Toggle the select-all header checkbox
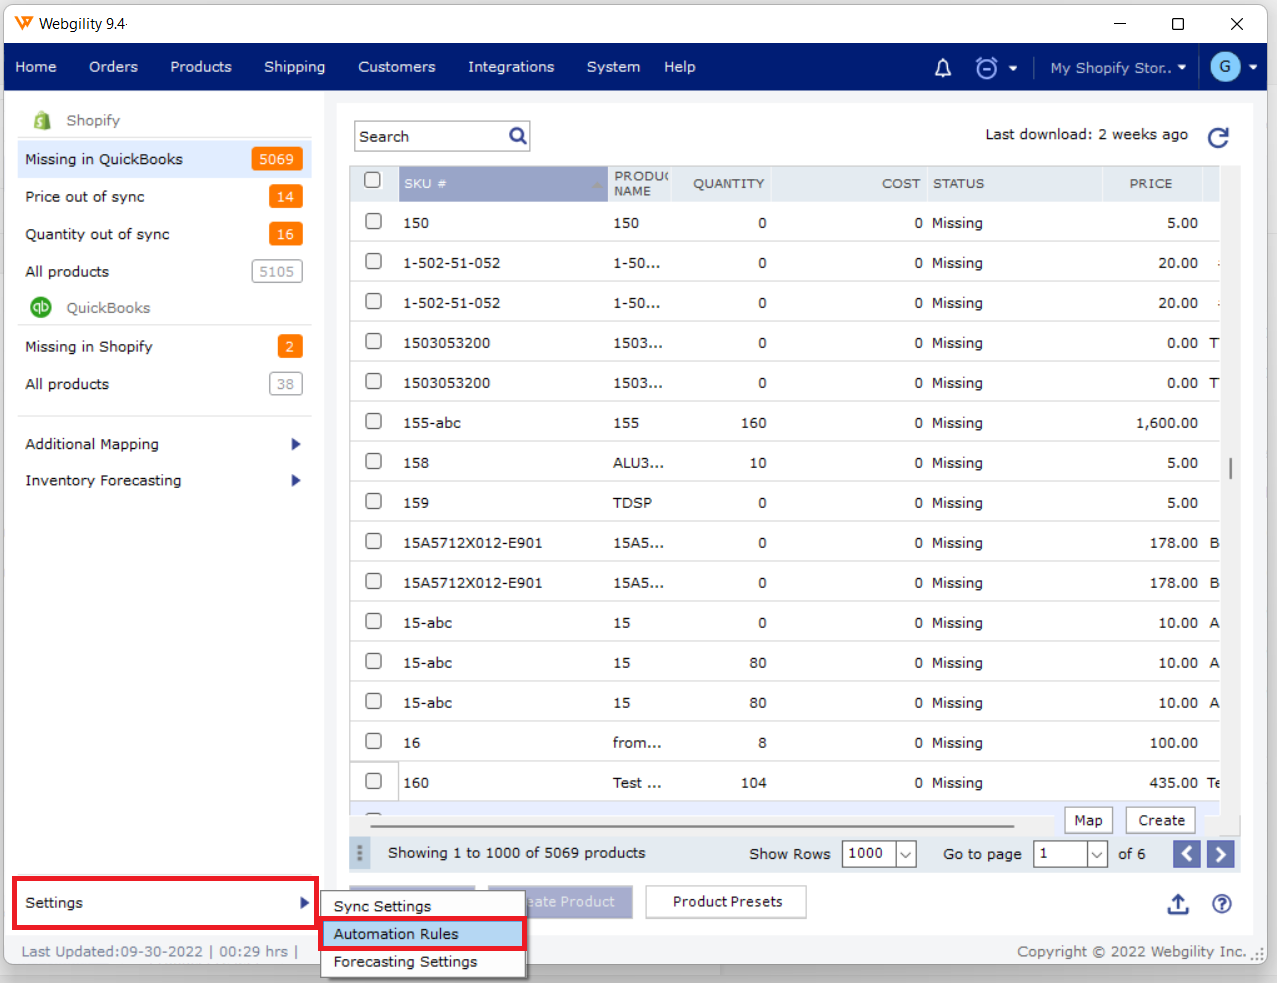Image resolution: width=1277 pixels, height=983 pixels. pos(373,180)
